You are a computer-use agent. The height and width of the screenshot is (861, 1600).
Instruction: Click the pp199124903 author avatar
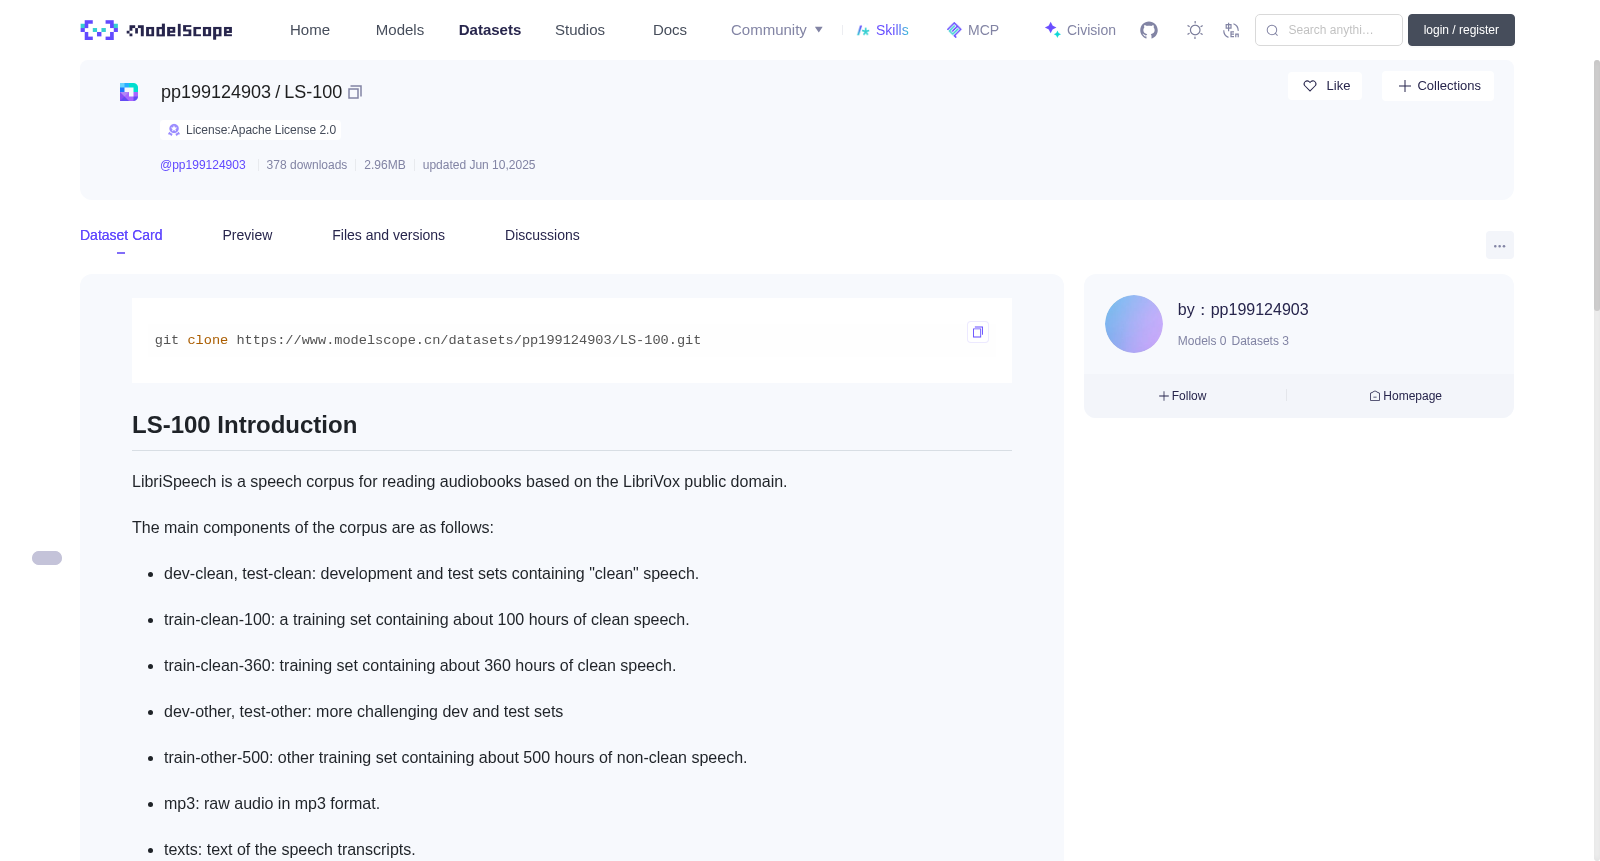[1133, 324]
